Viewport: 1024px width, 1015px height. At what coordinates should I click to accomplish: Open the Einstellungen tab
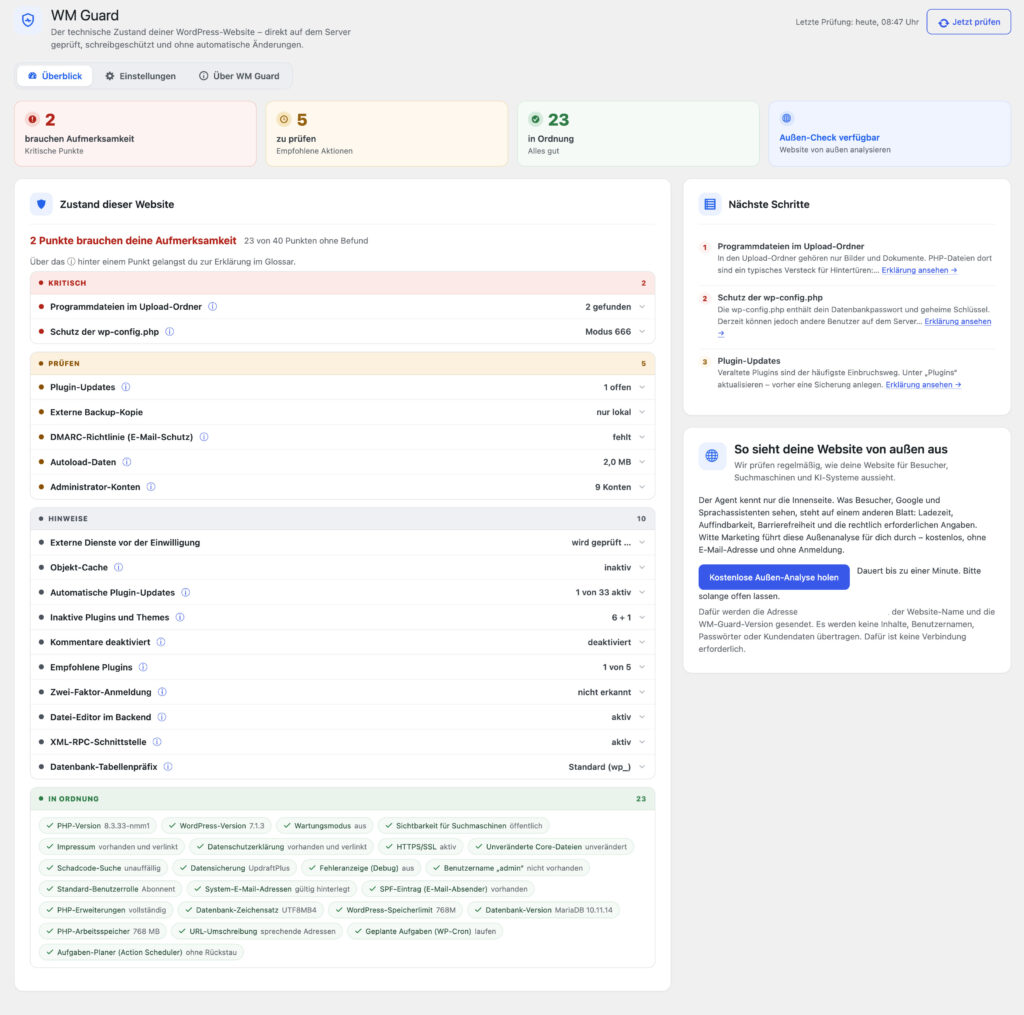pyautogui.click(x=140, y=76)
